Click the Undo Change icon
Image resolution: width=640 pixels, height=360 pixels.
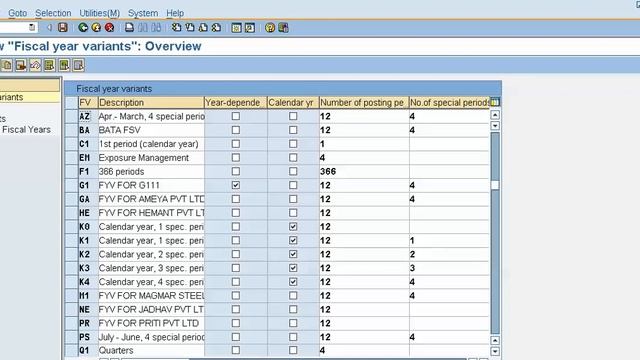[x=35, y=65]
